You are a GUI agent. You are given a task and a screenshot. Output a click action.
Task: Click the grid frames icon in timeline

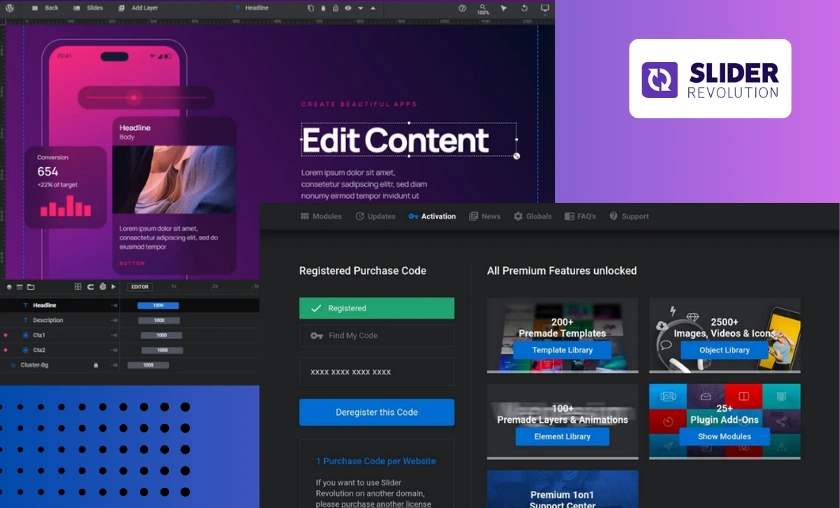[78, 287]
